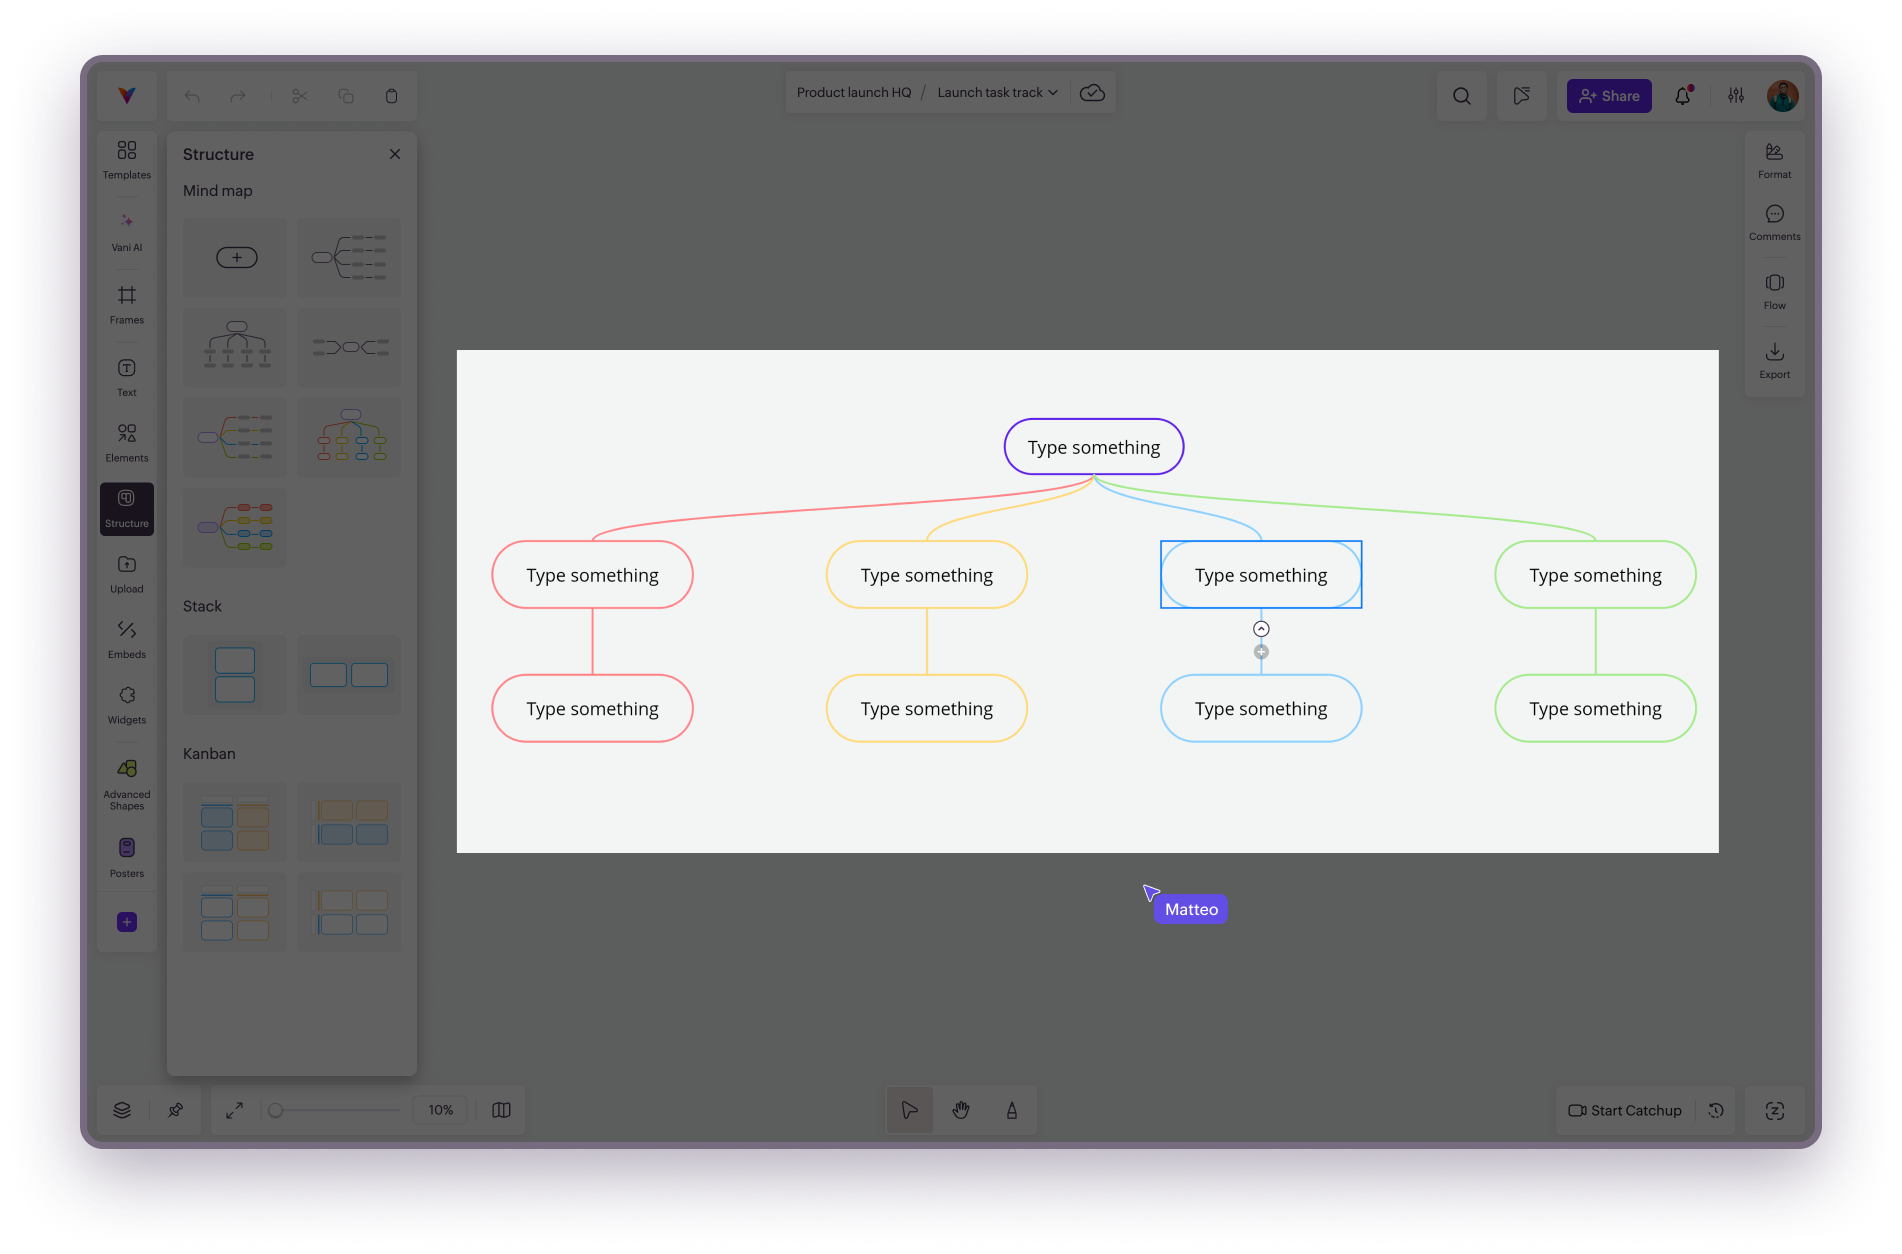Screen dimensions: 1902x1254
Task: Insert the two-sided mind map layout
Action: coord(349,348)
